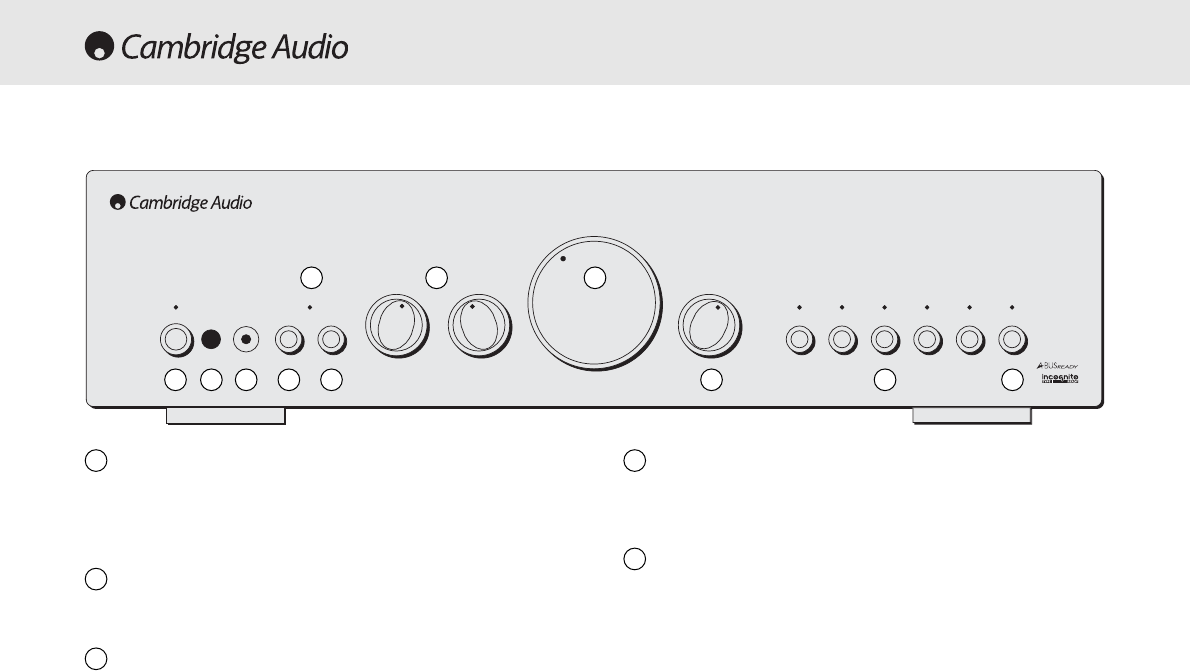Select the second input button in six-button row
Viewport: 1190px width, 671px height.
[842, 339]
